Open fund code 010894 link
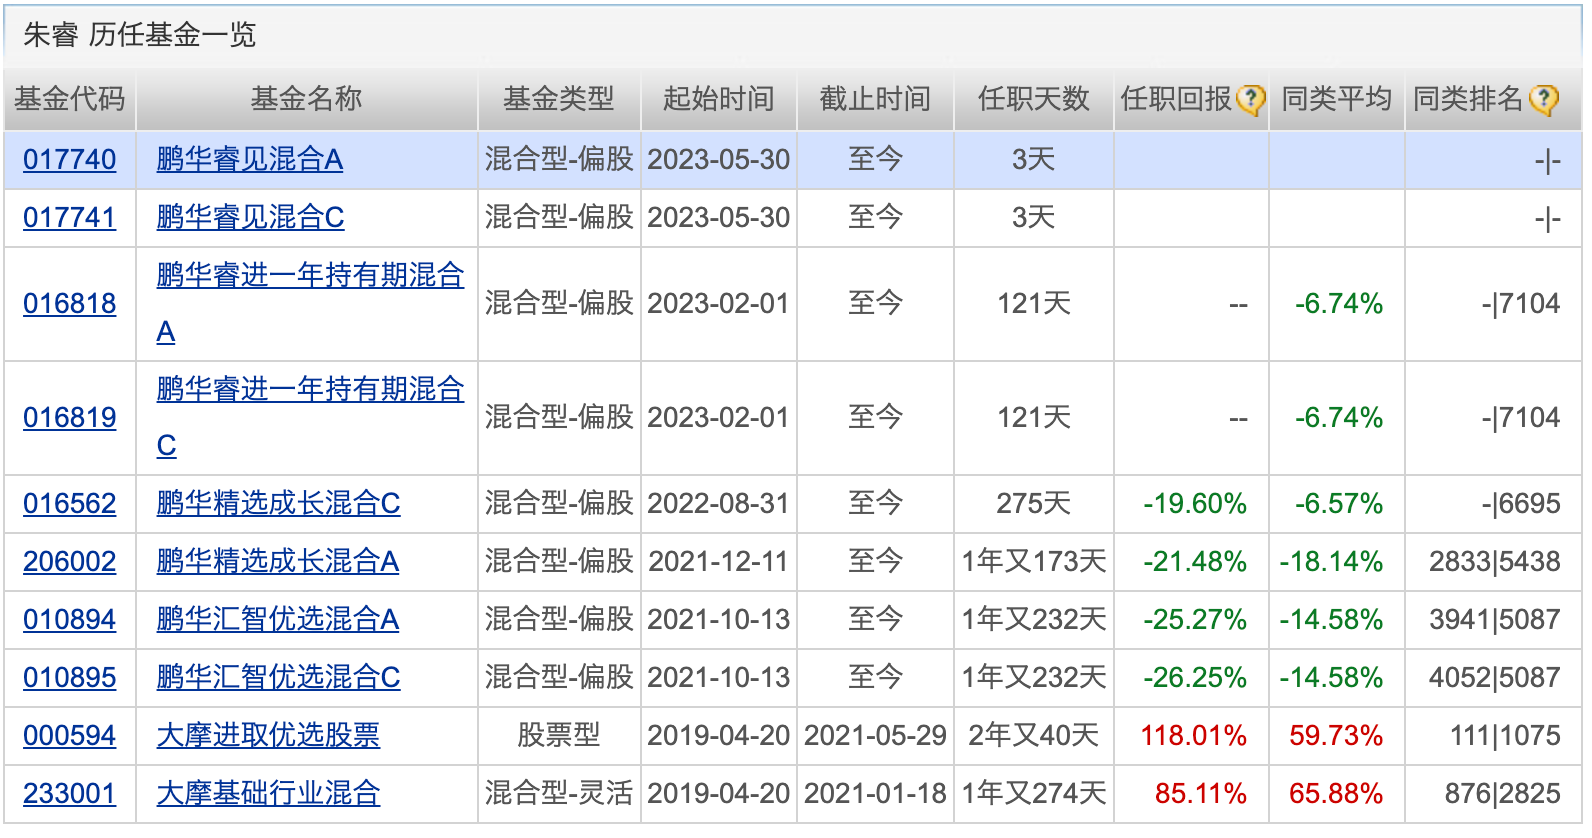Image resolution: width=1592 pixels, height=838 pixels. pos(70,620)
